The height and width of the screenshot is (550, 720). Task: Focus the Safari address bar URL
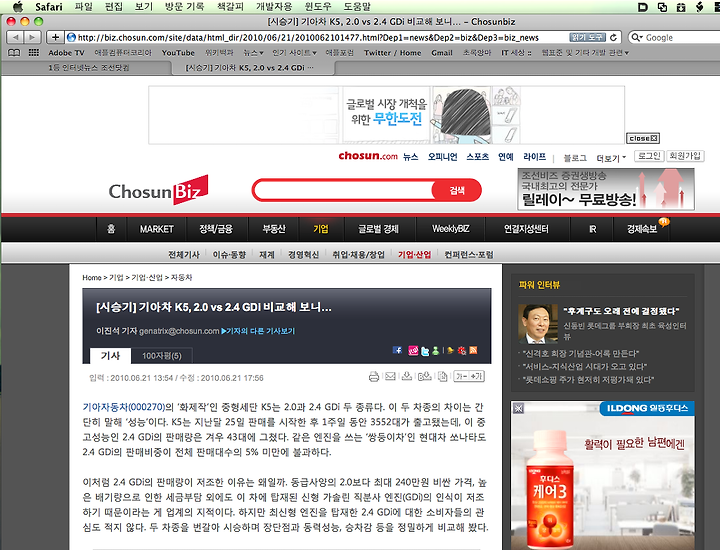317,37
